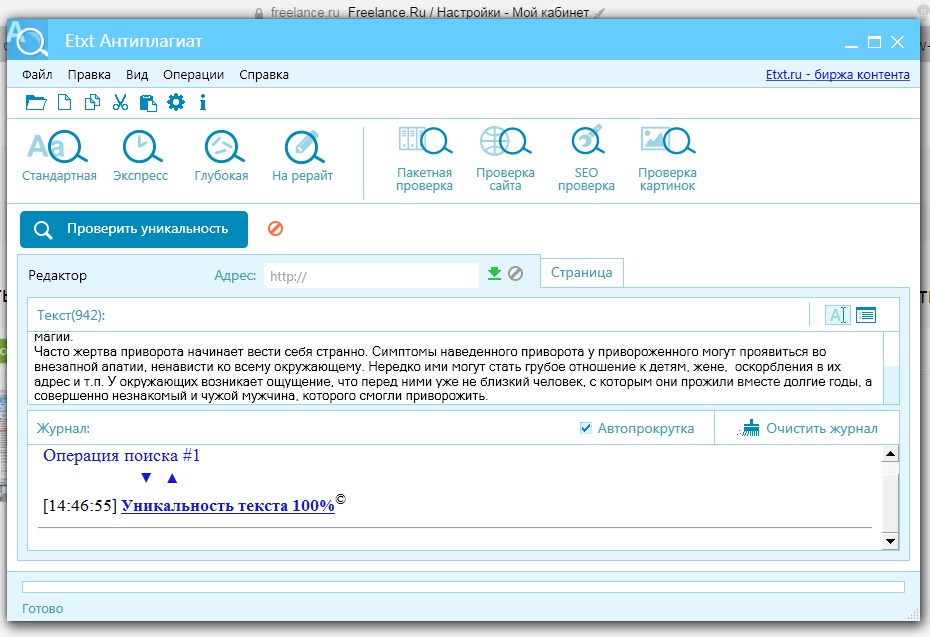Image resolution: width=930 pixels, height=637 pixels.
Task: Click journal scrollbar up arrow
Action: 890,454
